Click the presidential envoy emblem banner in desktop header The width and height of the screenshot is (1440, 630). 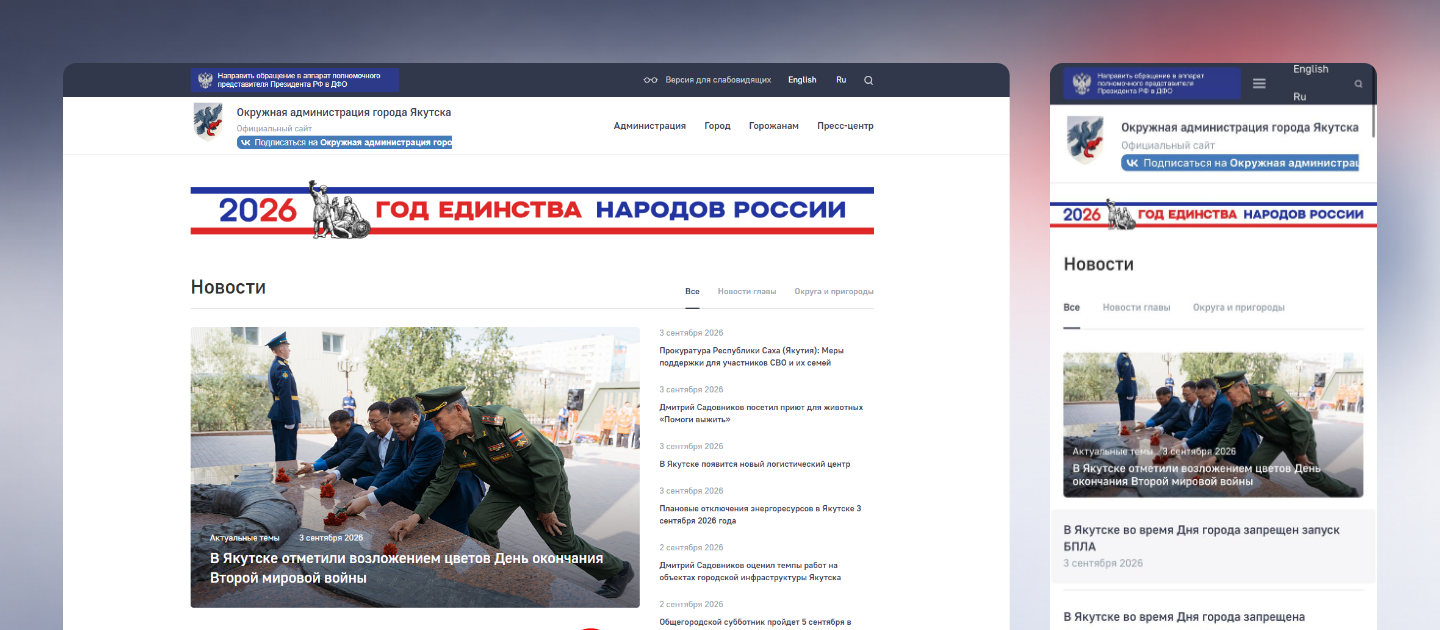click(295, 80)
